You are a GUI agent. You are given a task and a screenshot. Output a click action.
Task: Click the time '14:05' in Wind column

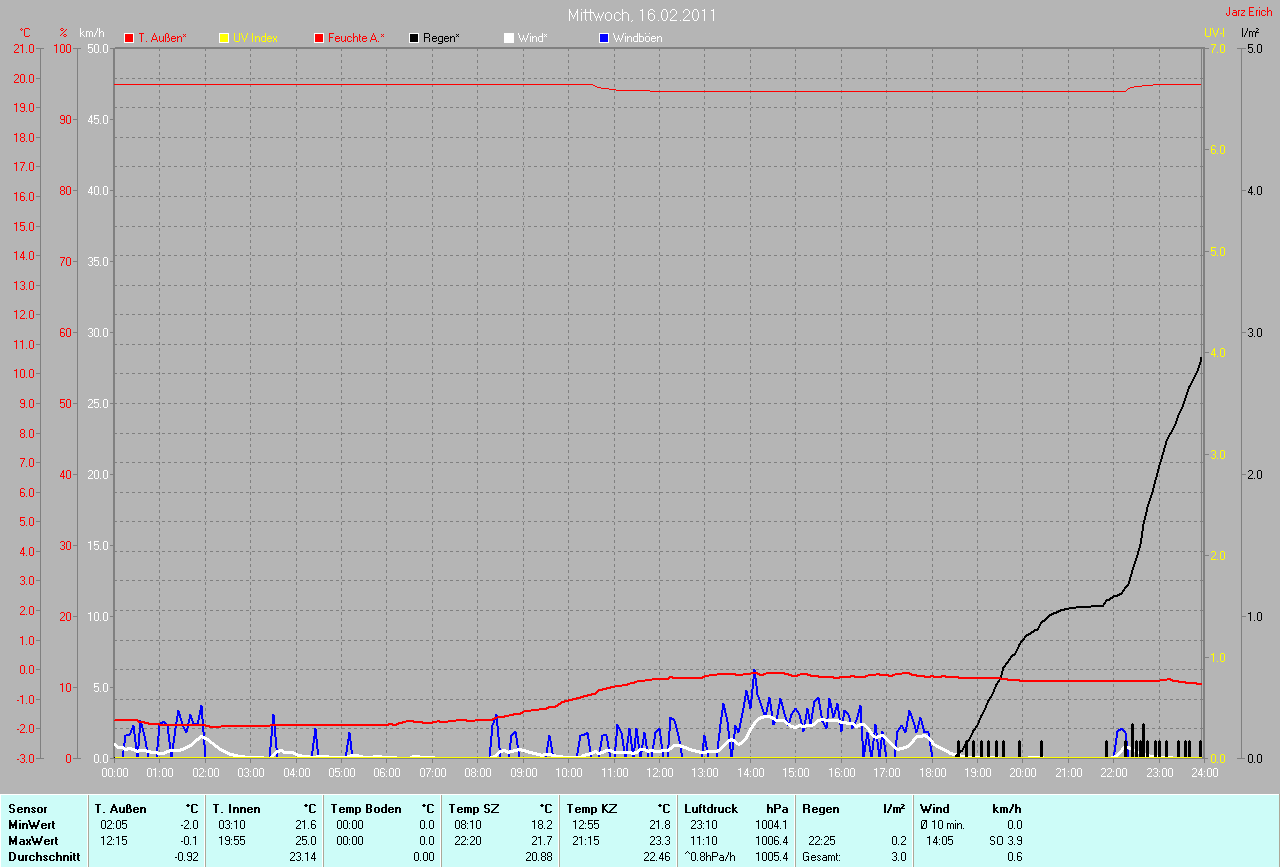coord(940,841)
